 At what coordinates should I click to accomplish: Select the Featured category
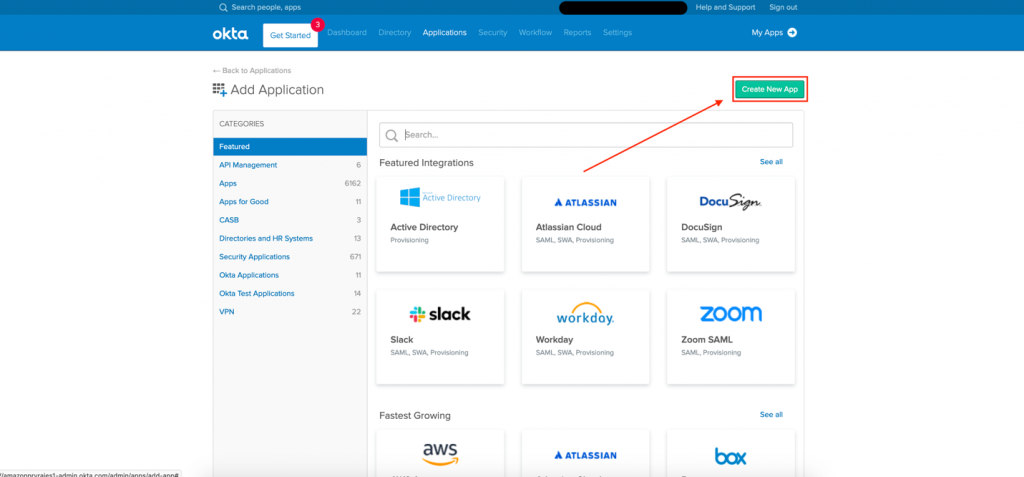[x=290, y=147]
